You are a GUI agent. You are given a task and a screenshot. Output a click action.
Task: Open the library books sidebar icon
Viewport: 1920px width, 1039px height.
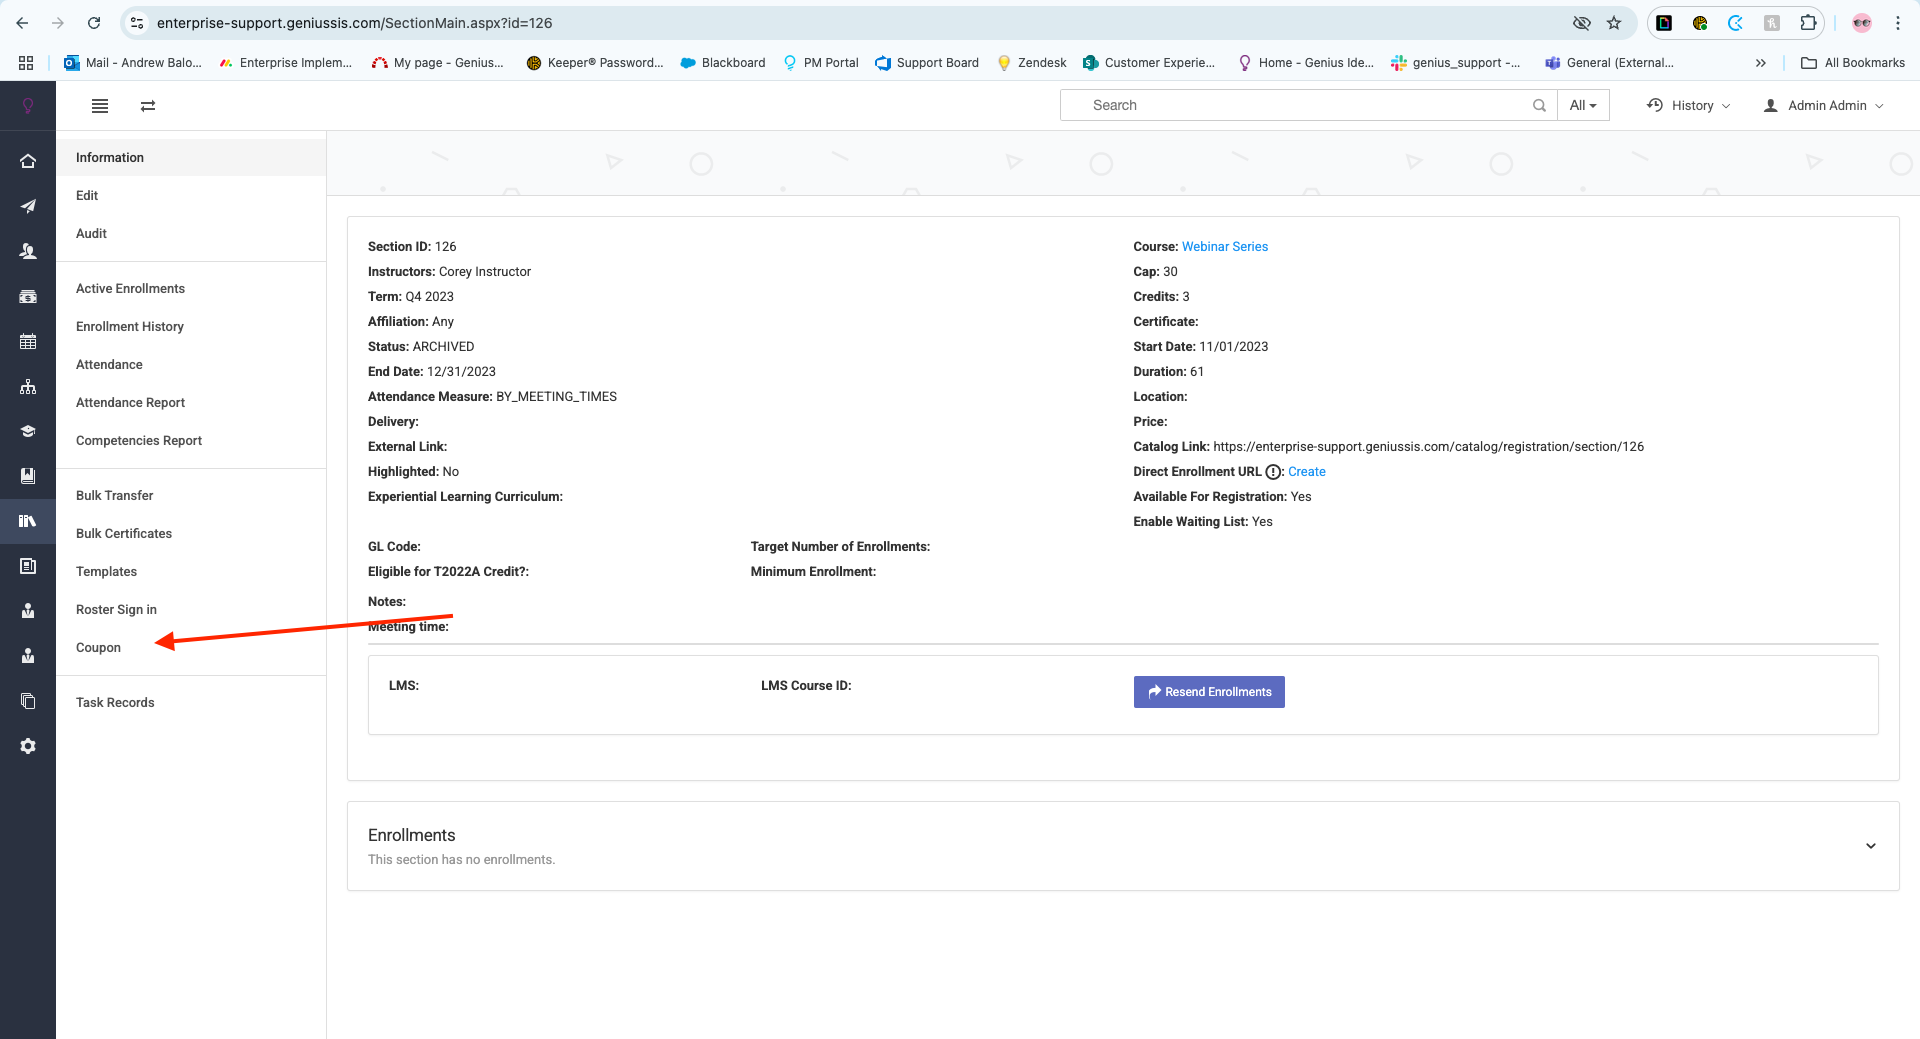click(x=28, y=521)
